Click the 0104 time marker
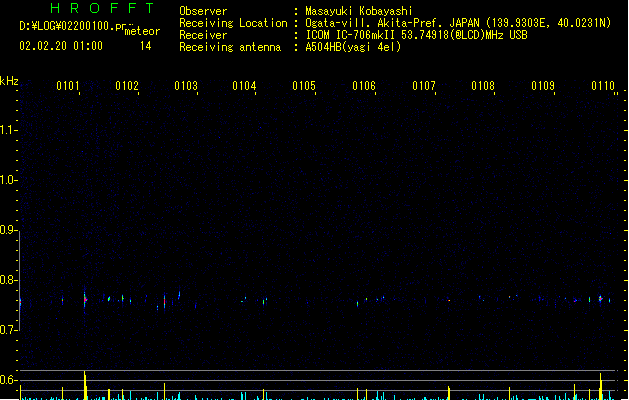This screenshot has width=629, height=400. pos(244,86)
